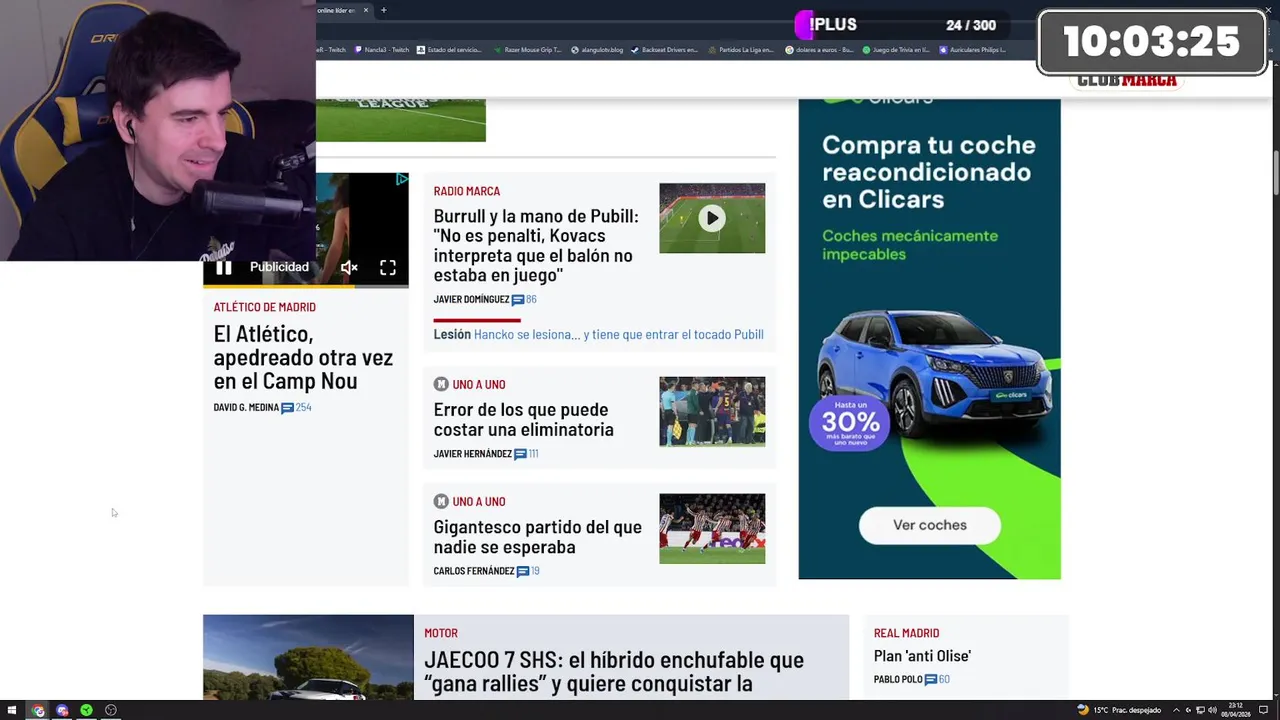1280x720 pixels.
Task: Open 'Backseat Drivers' bookmark
Action: [664, 49]
